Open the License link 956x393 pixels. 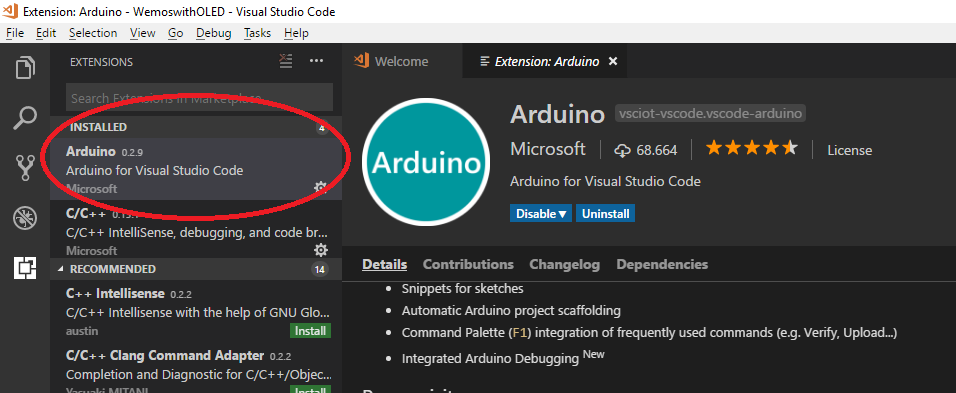[849, 150]
